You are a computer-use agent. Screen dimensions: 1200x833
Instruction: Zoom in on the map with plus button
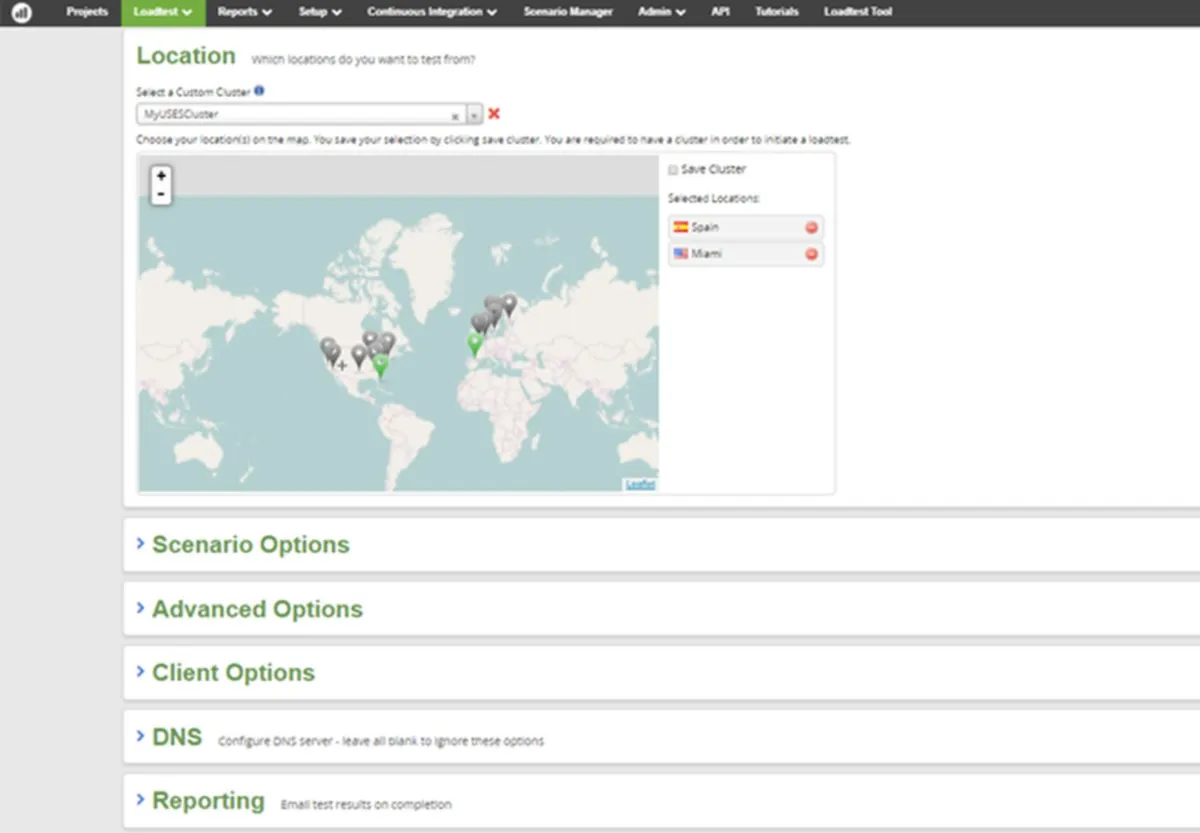(x=161, y=176)
